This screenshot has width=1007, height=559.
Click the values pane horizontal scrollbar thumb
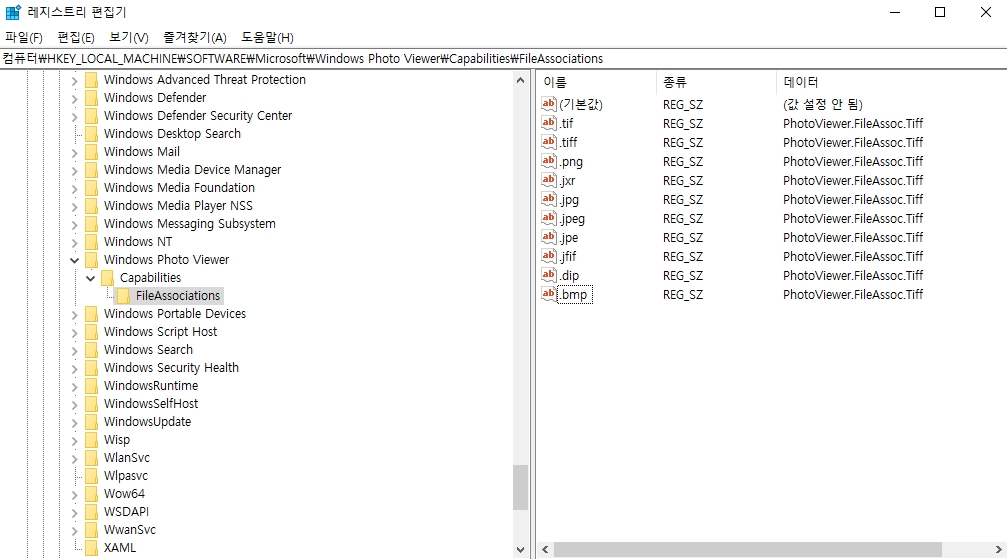[x=748, y=549]
